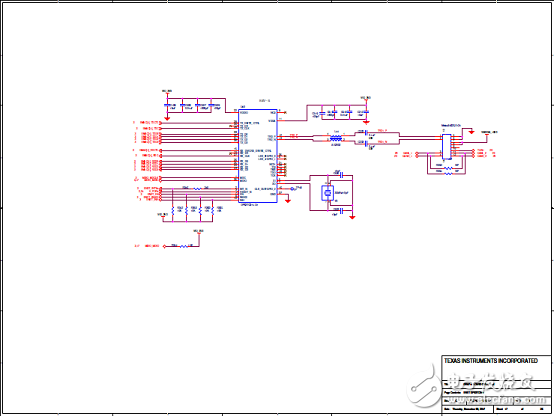The image size is (554, 416).
Task: Select the capacitor below the crystal oscillator
Action: (341, 211)
